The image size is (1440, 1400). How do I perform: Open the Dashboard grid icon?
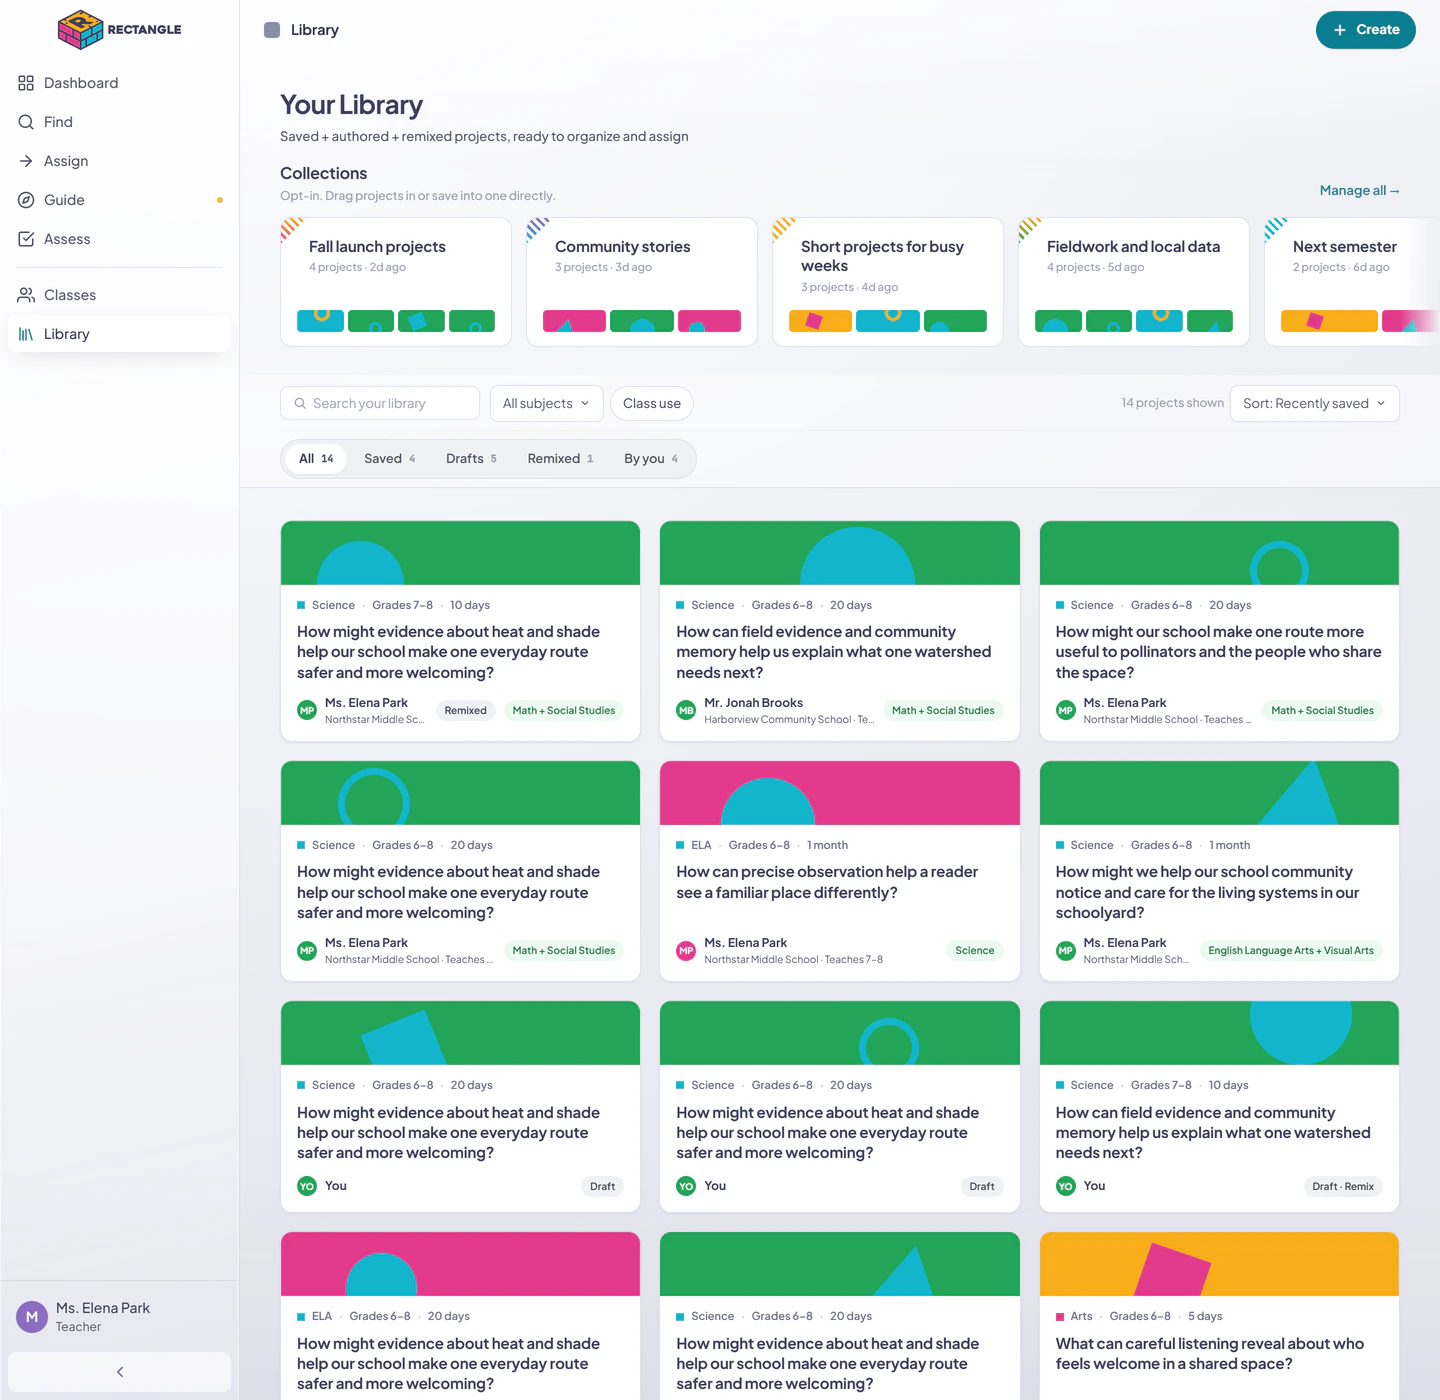click(26, 83)
